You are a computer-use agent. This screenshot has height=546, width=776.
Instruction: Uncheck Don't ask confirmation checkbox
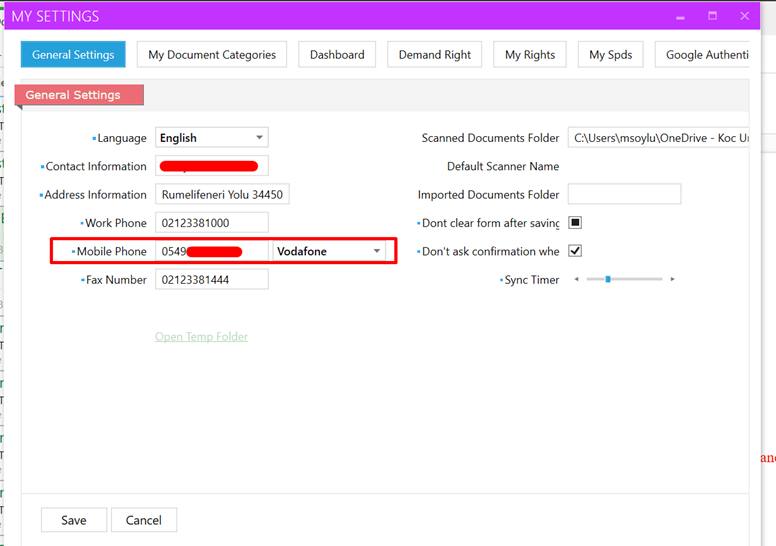pos(575,251)
